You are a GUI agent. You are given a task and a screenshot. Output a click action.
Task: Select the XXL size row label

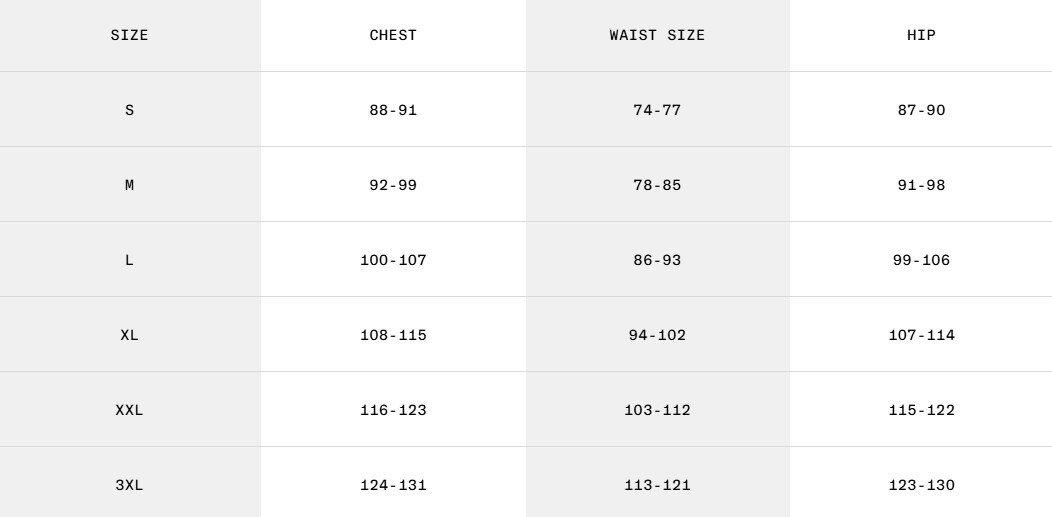pos(129,410)
